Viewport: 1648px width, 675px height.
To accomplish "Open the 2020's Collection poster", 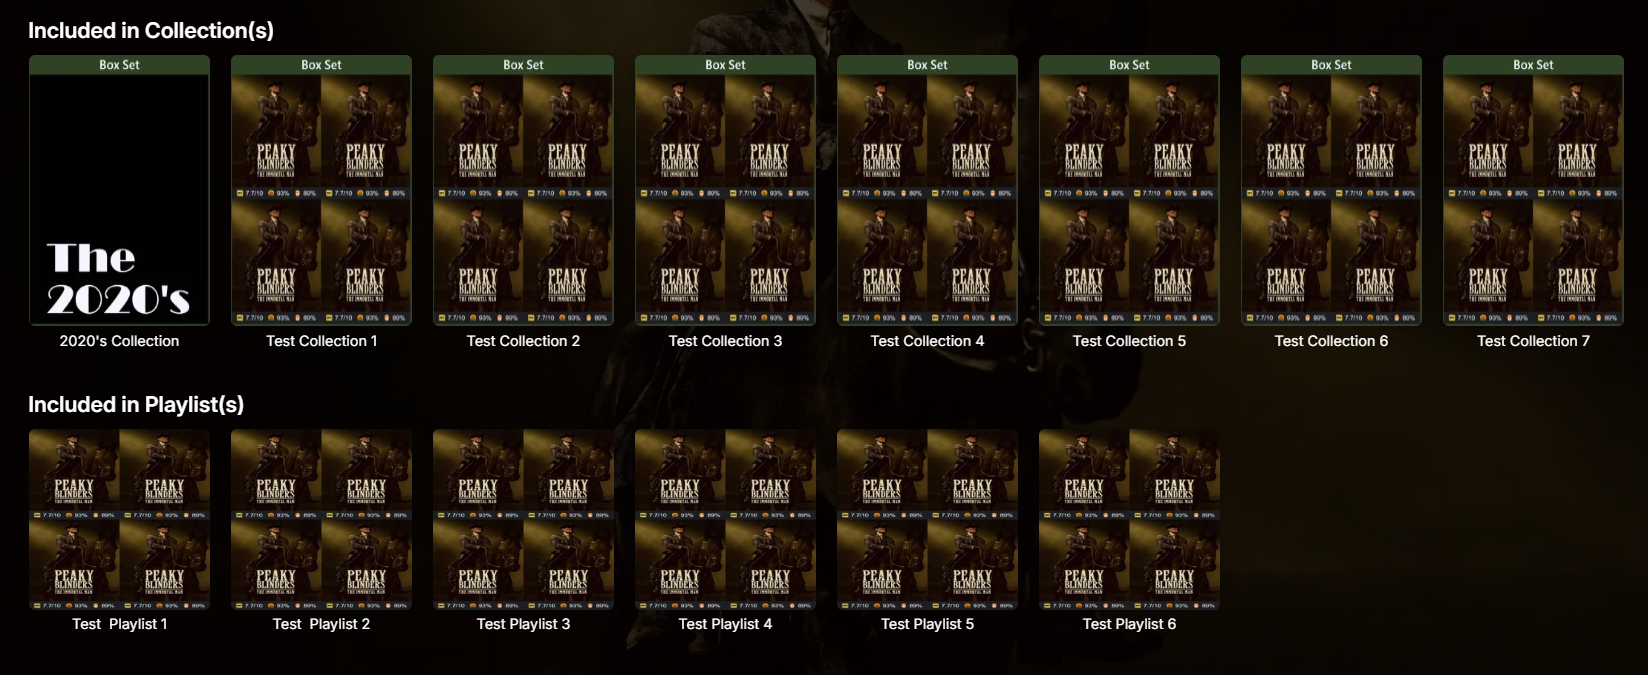I will pyautogui.click(x=119, y=190).
